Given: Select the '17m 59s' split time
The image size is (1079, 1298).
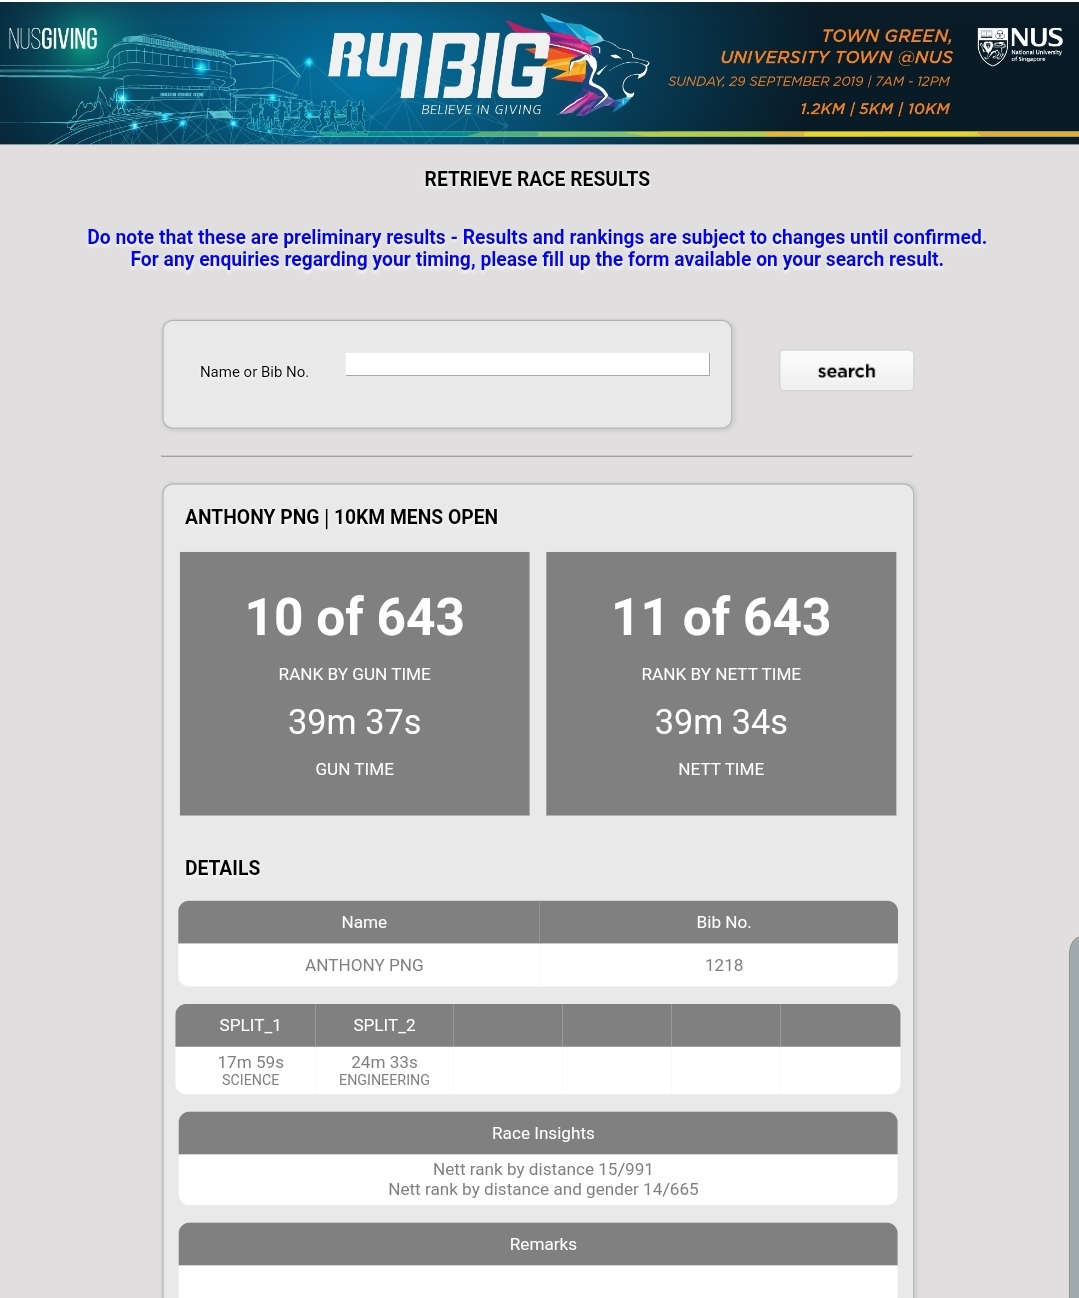Looking at the screenshot, I should (x=251, y=1062).
